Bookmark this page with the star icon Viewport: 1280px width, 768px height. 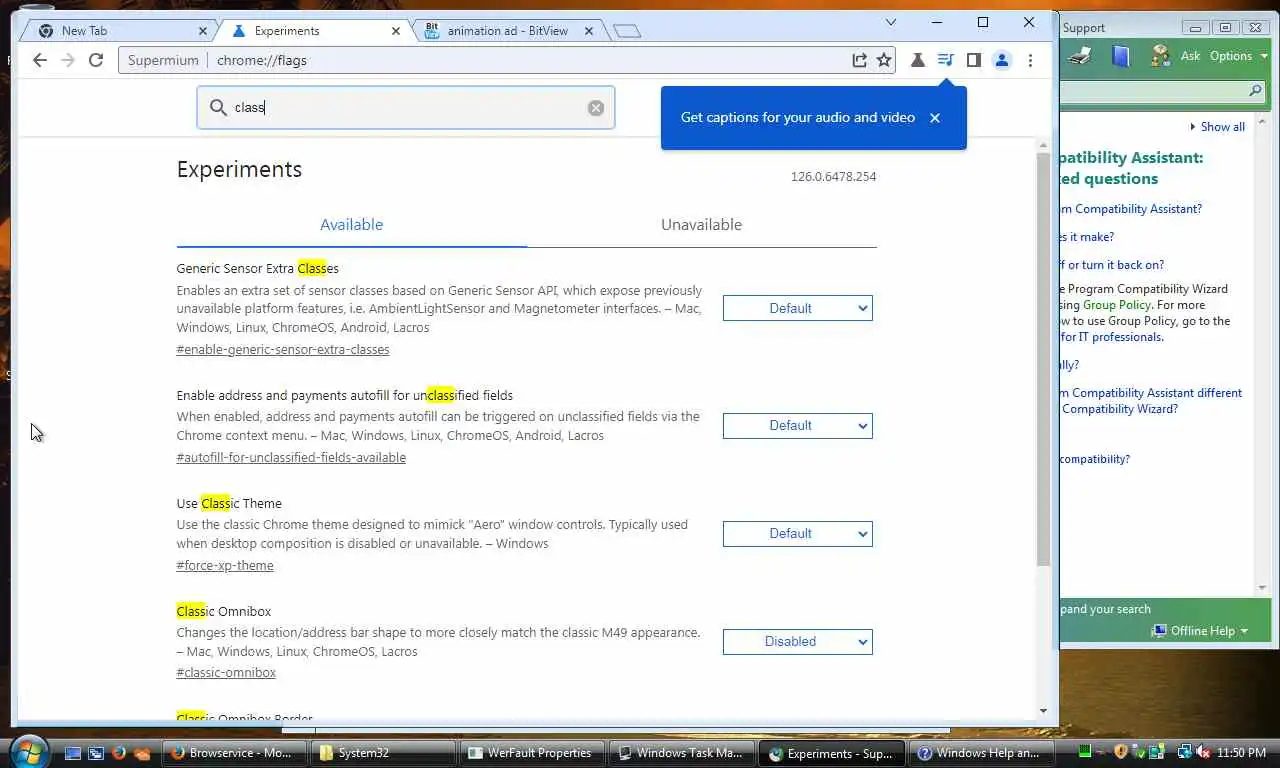(x=884, y=60)
